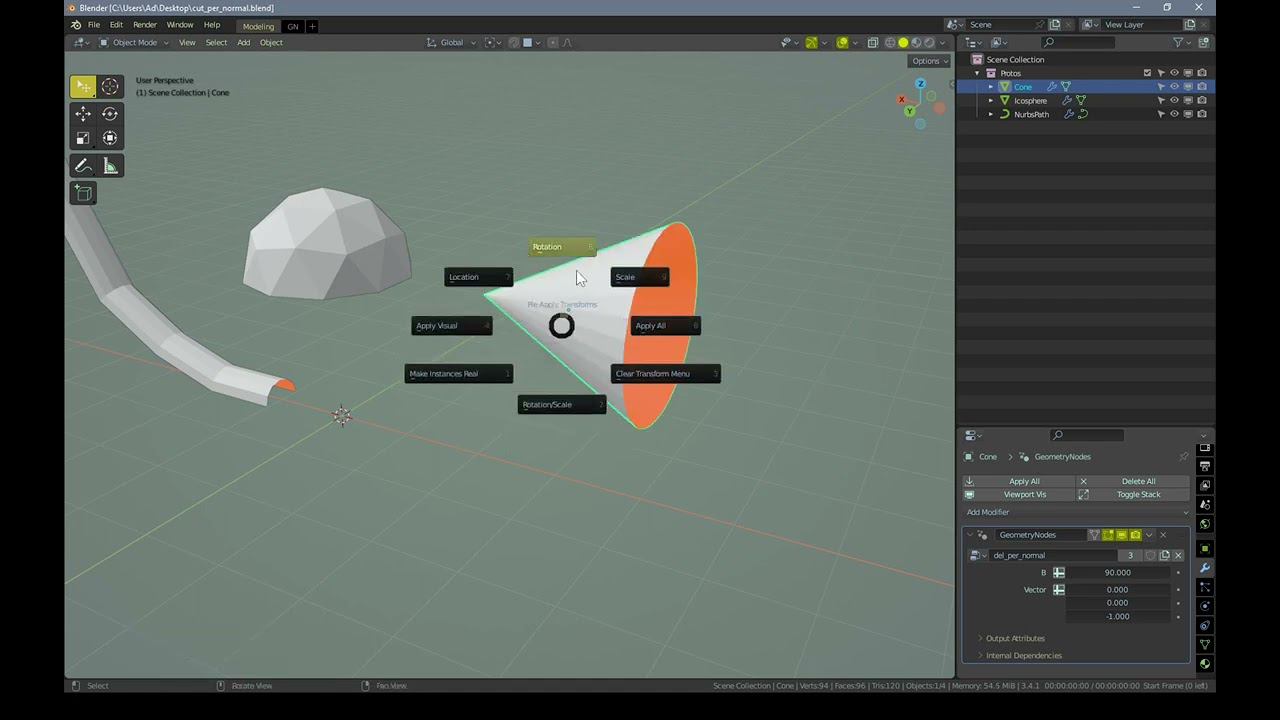Toggle Protos collection exclude checkbox
Image resolution: width=1280 pixels, height=720 pixels.
pos(1147,73)
